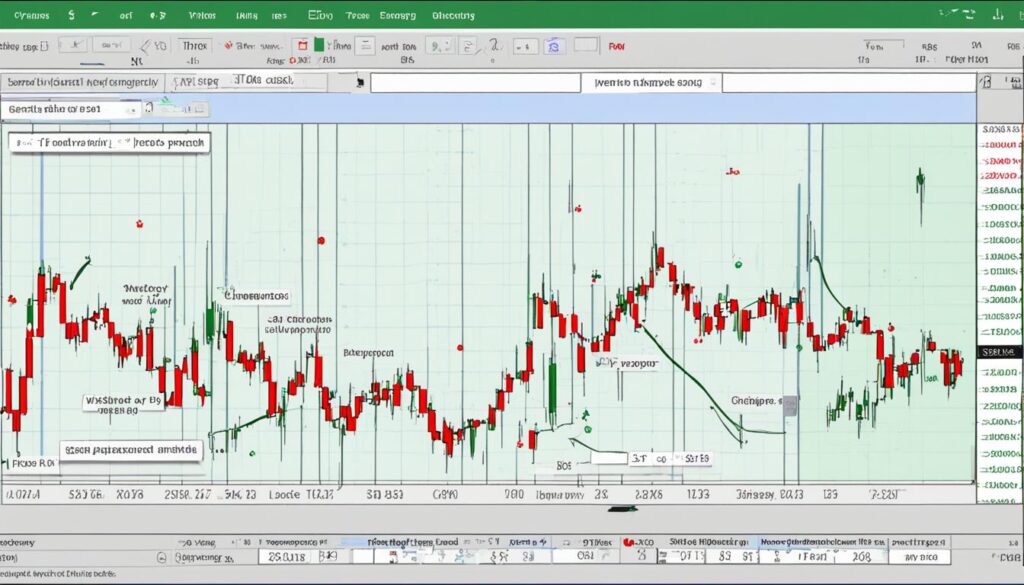
Task: Click the black horizontal scrollbar handle below the chart
Action: 622,509
